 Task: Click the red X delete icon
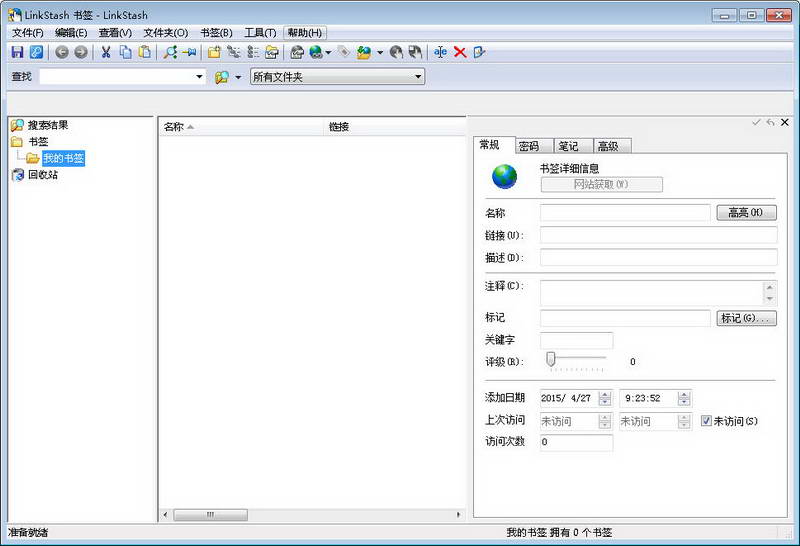[460, 52]
